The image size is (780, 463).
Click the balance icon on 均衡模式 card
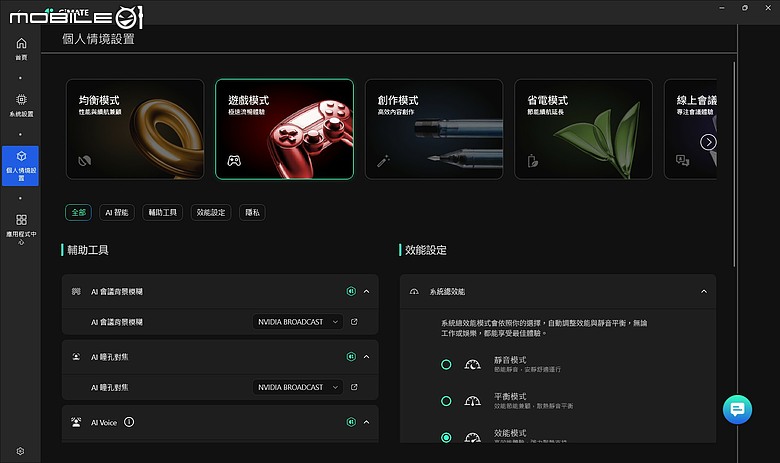click(x=85, y=160)
